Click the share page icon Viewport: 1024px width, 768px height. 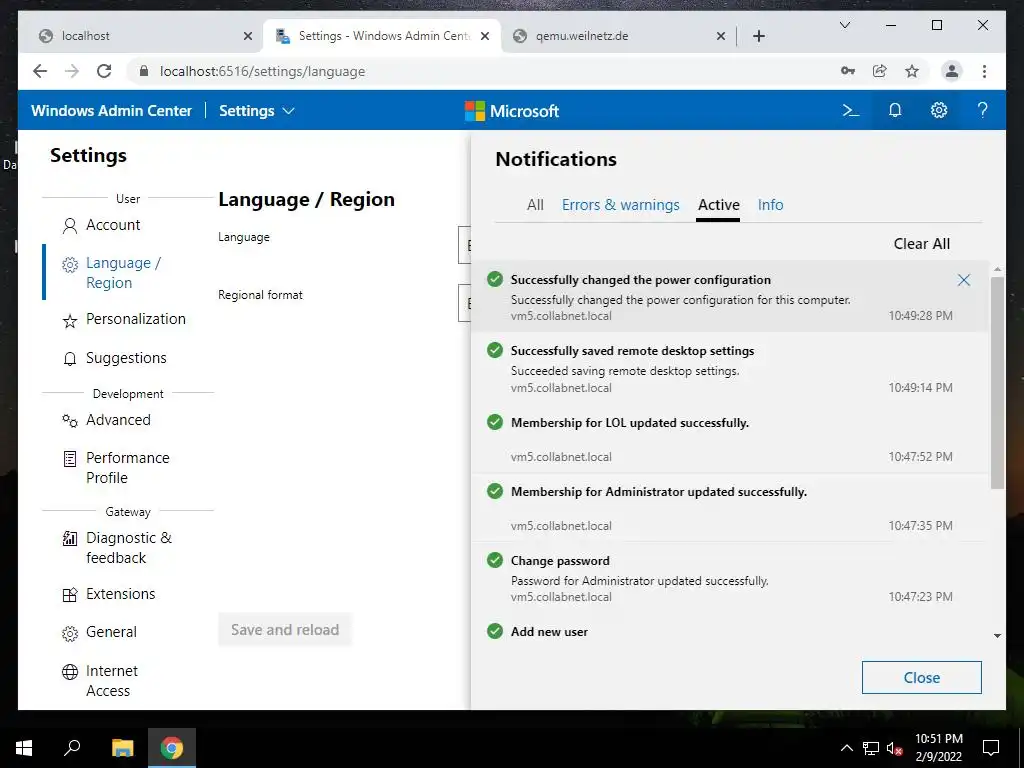point(880,71)
